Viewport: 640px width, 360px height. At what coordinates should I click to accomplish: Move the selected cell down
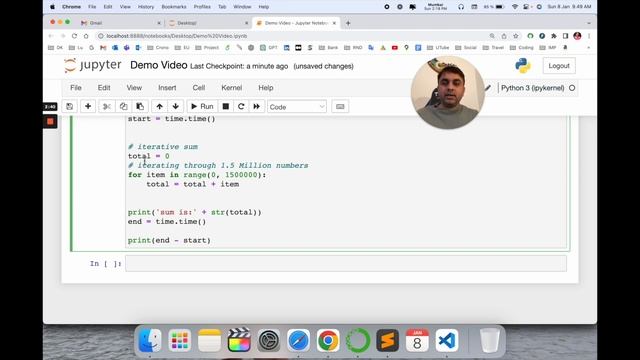[176, 107]
